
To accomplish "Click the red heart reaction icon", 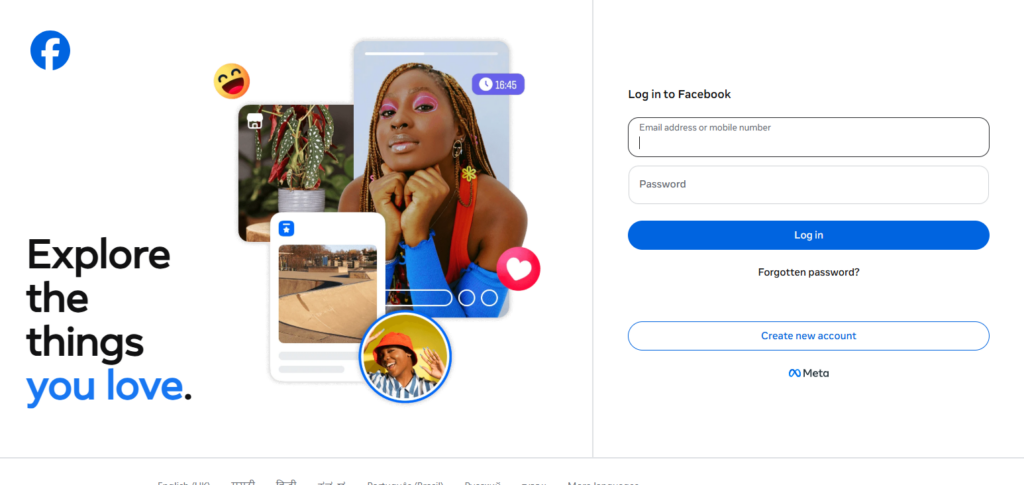I will click(x=519, y=269).
